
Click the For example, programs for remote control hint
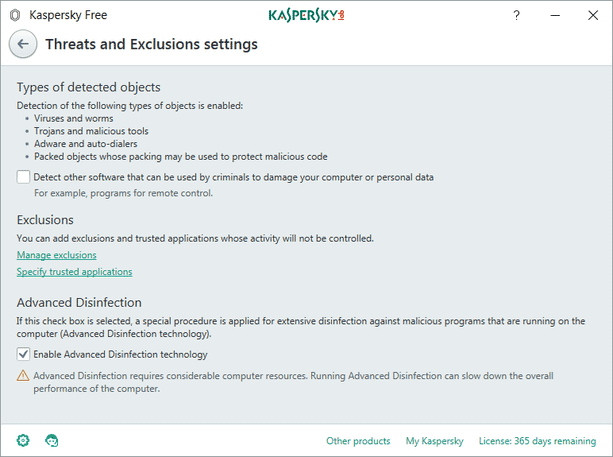pos(123,193)
